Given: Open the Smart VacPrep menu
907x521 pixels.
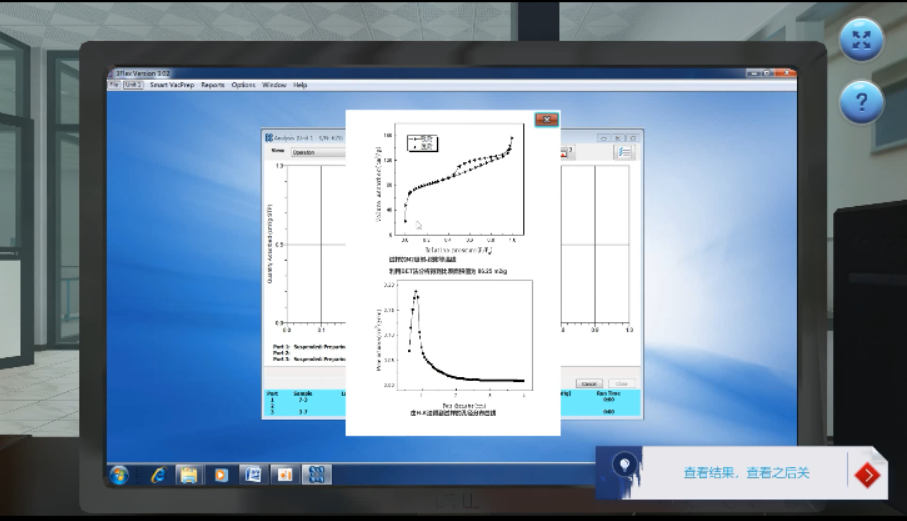Looking at the screenshot, I should coord(172,85).
